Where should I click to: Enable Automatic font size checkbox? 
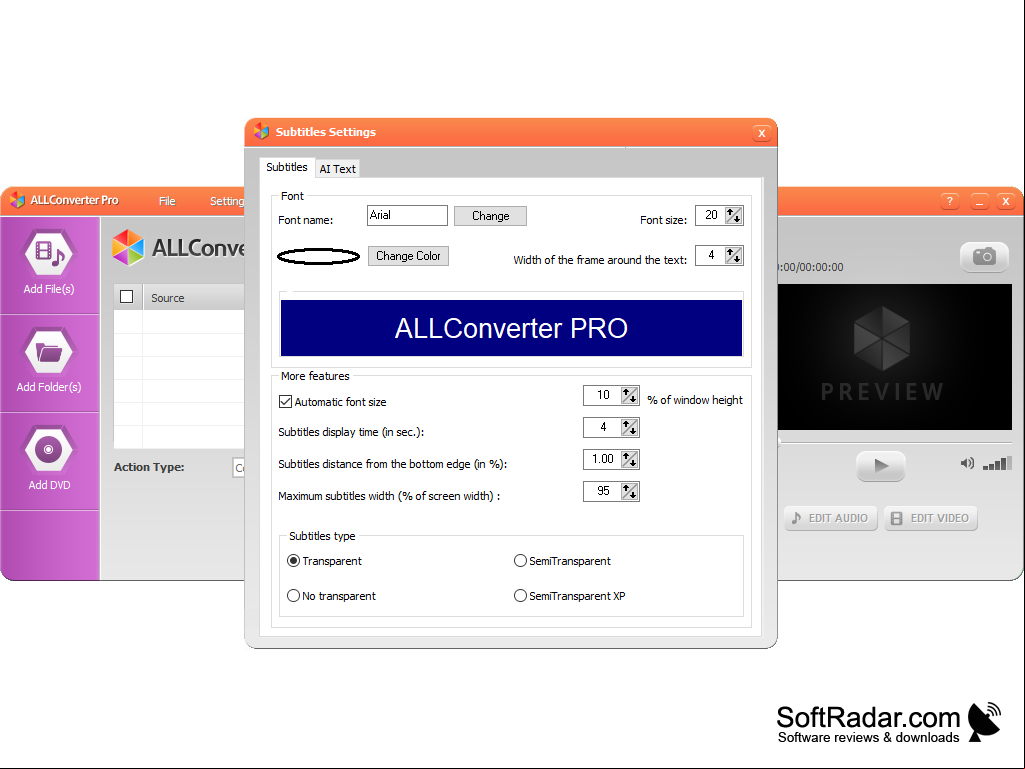(286, 402)
